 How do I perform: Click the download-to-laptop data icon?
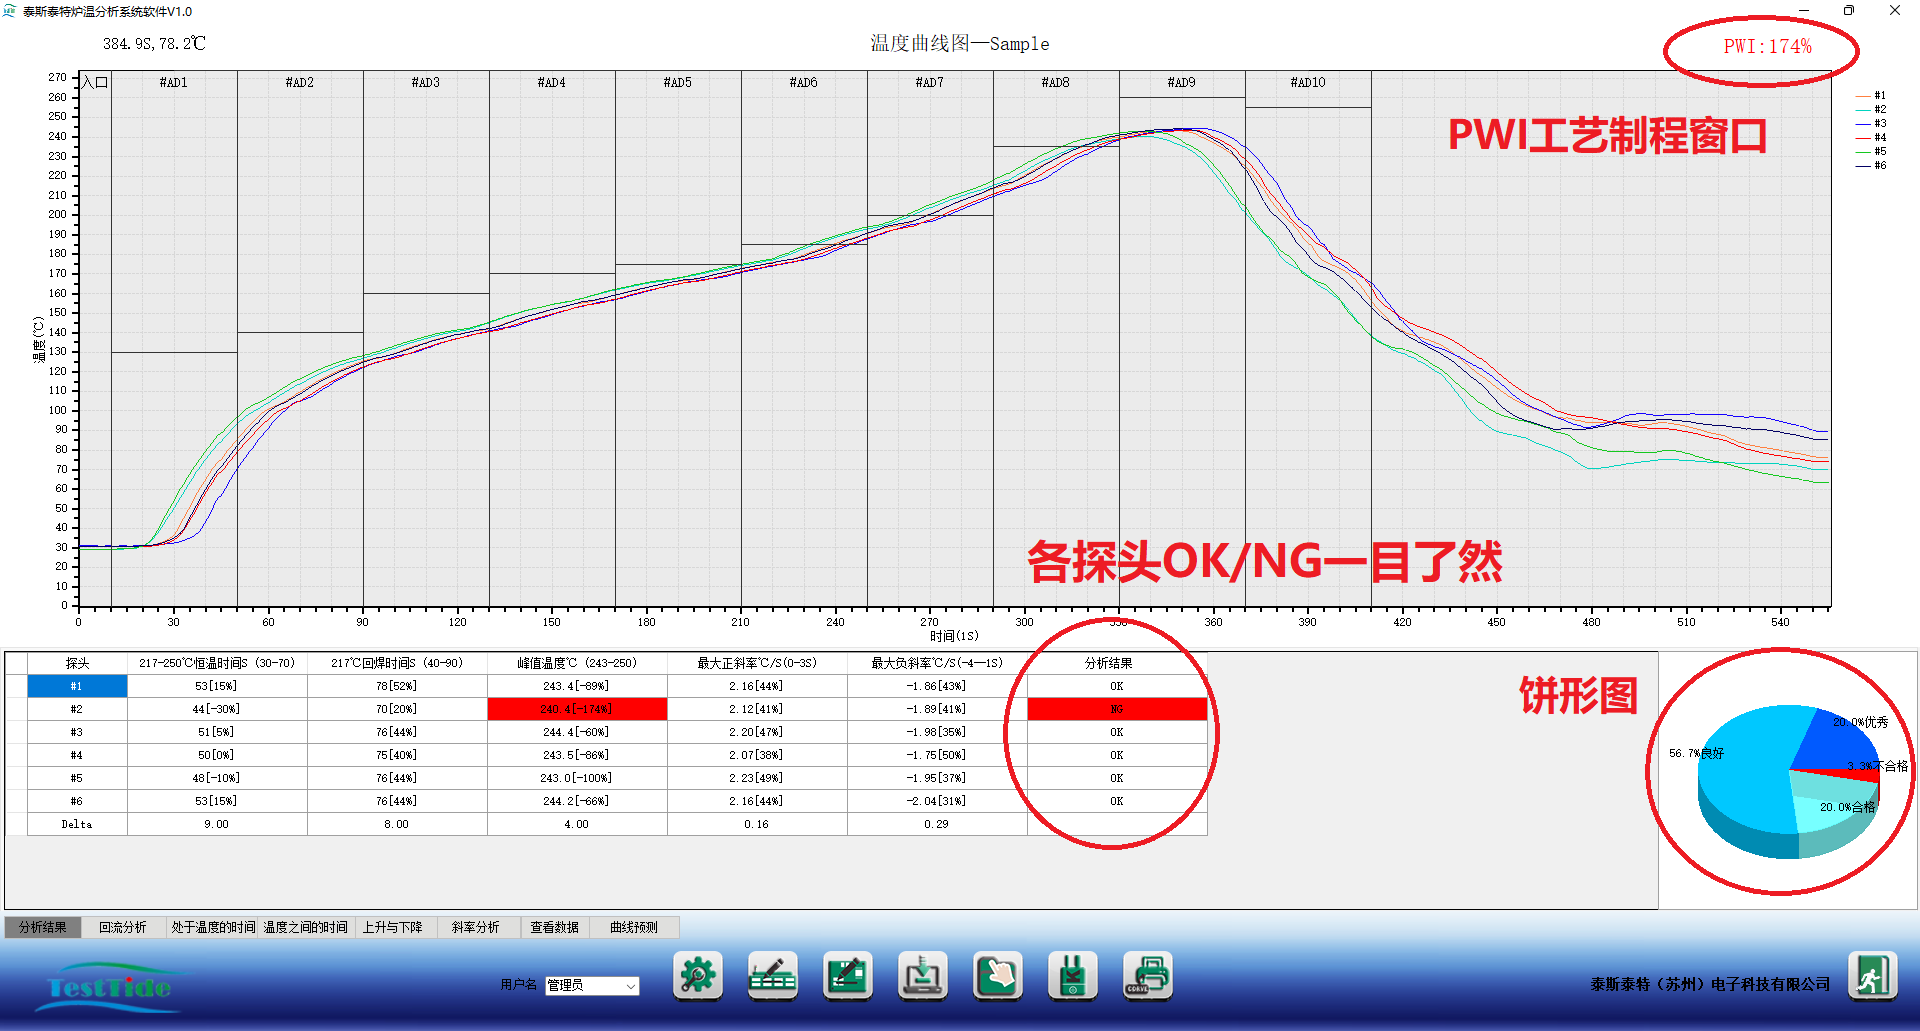tap(922, 975)
